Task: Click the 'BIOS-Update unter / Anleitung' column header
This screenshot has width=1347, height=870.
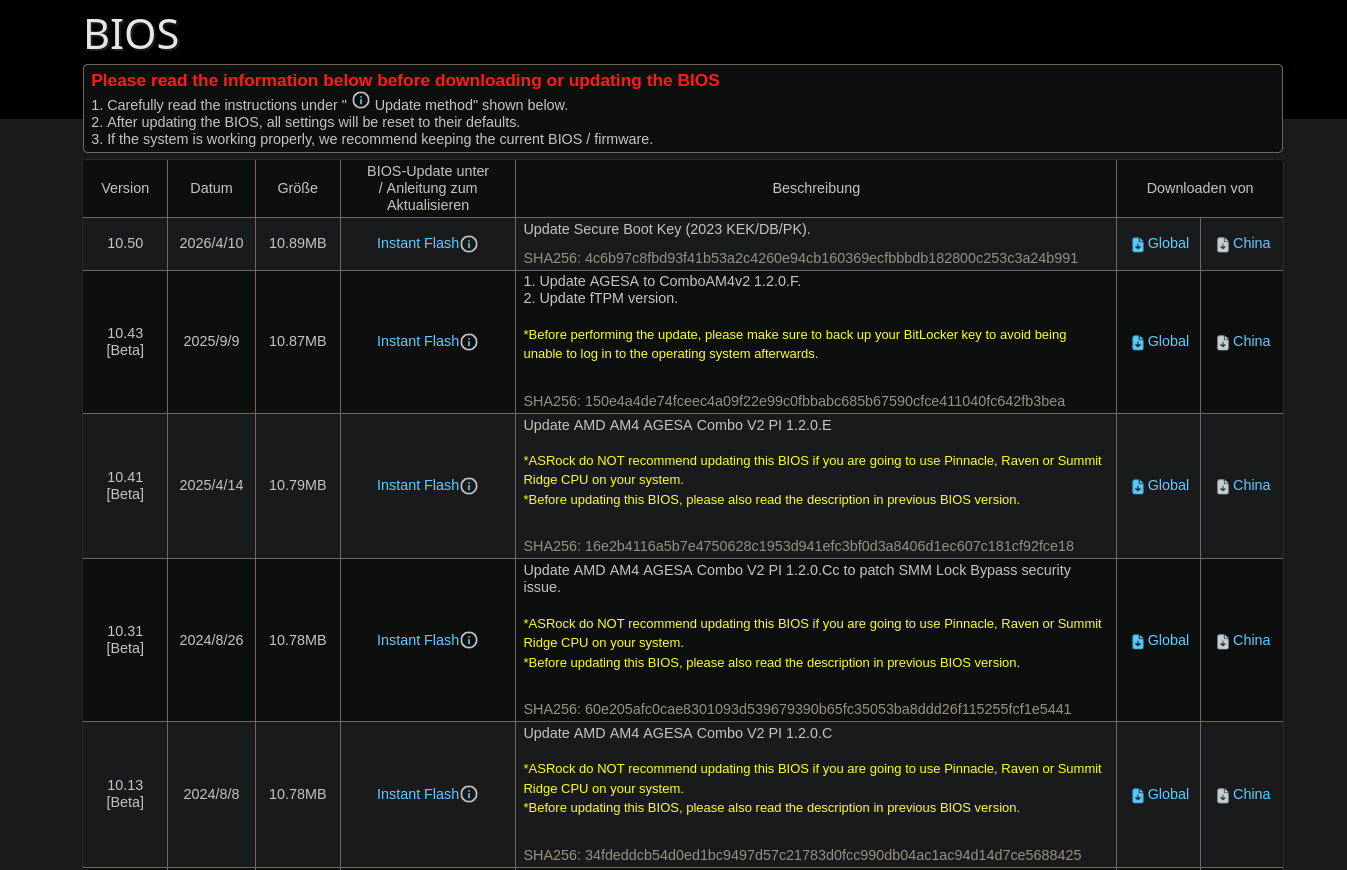Action: 428,188
